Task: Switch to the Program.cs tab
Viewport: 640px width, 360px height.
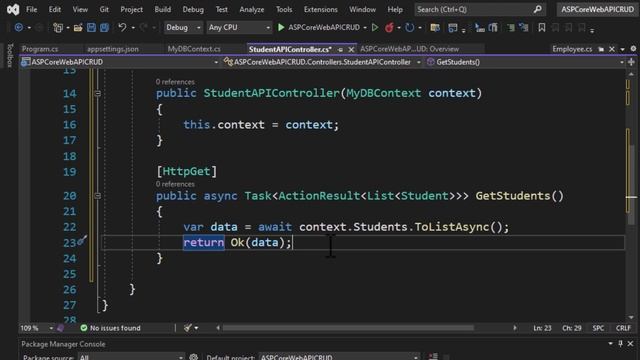Action: 40,49
